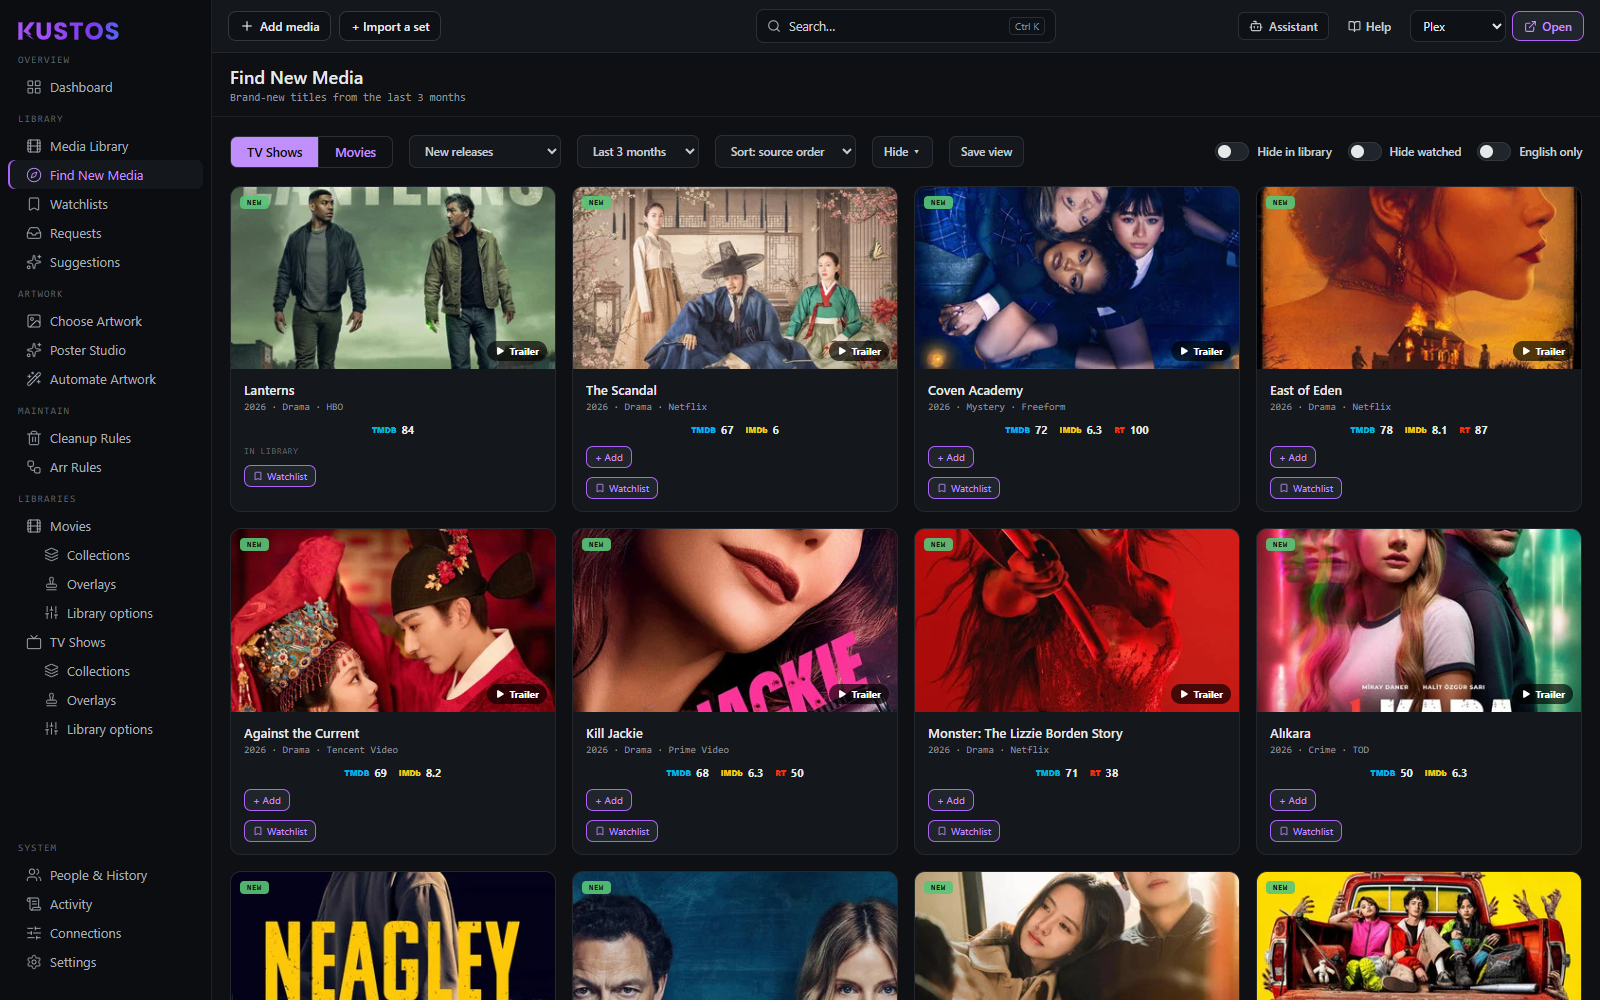Image resolution: width=1600 pixels, height=1000 pixels.
Task: Focus the Search field
Action: point(905,26)
